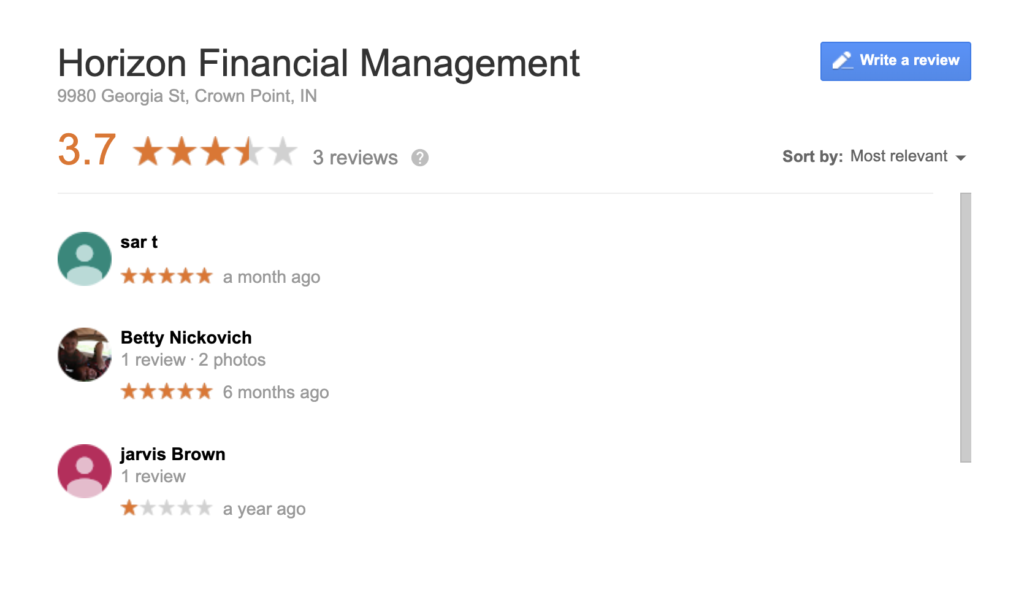Open the reviews help question mark icon
Viewport: 1024px width, 589px height.
point(420,158)
